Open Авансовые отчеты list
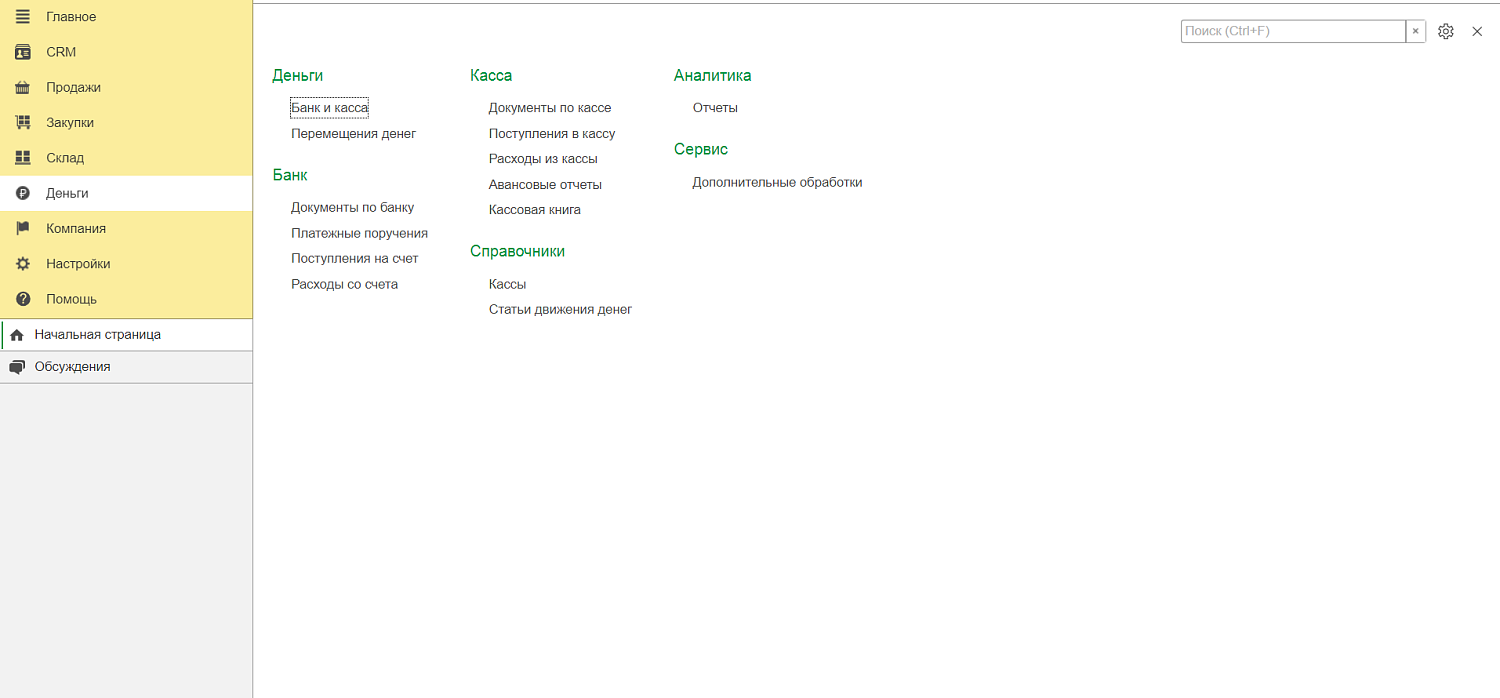This screenshot has height=698, width=1500. tap(545, 185)
